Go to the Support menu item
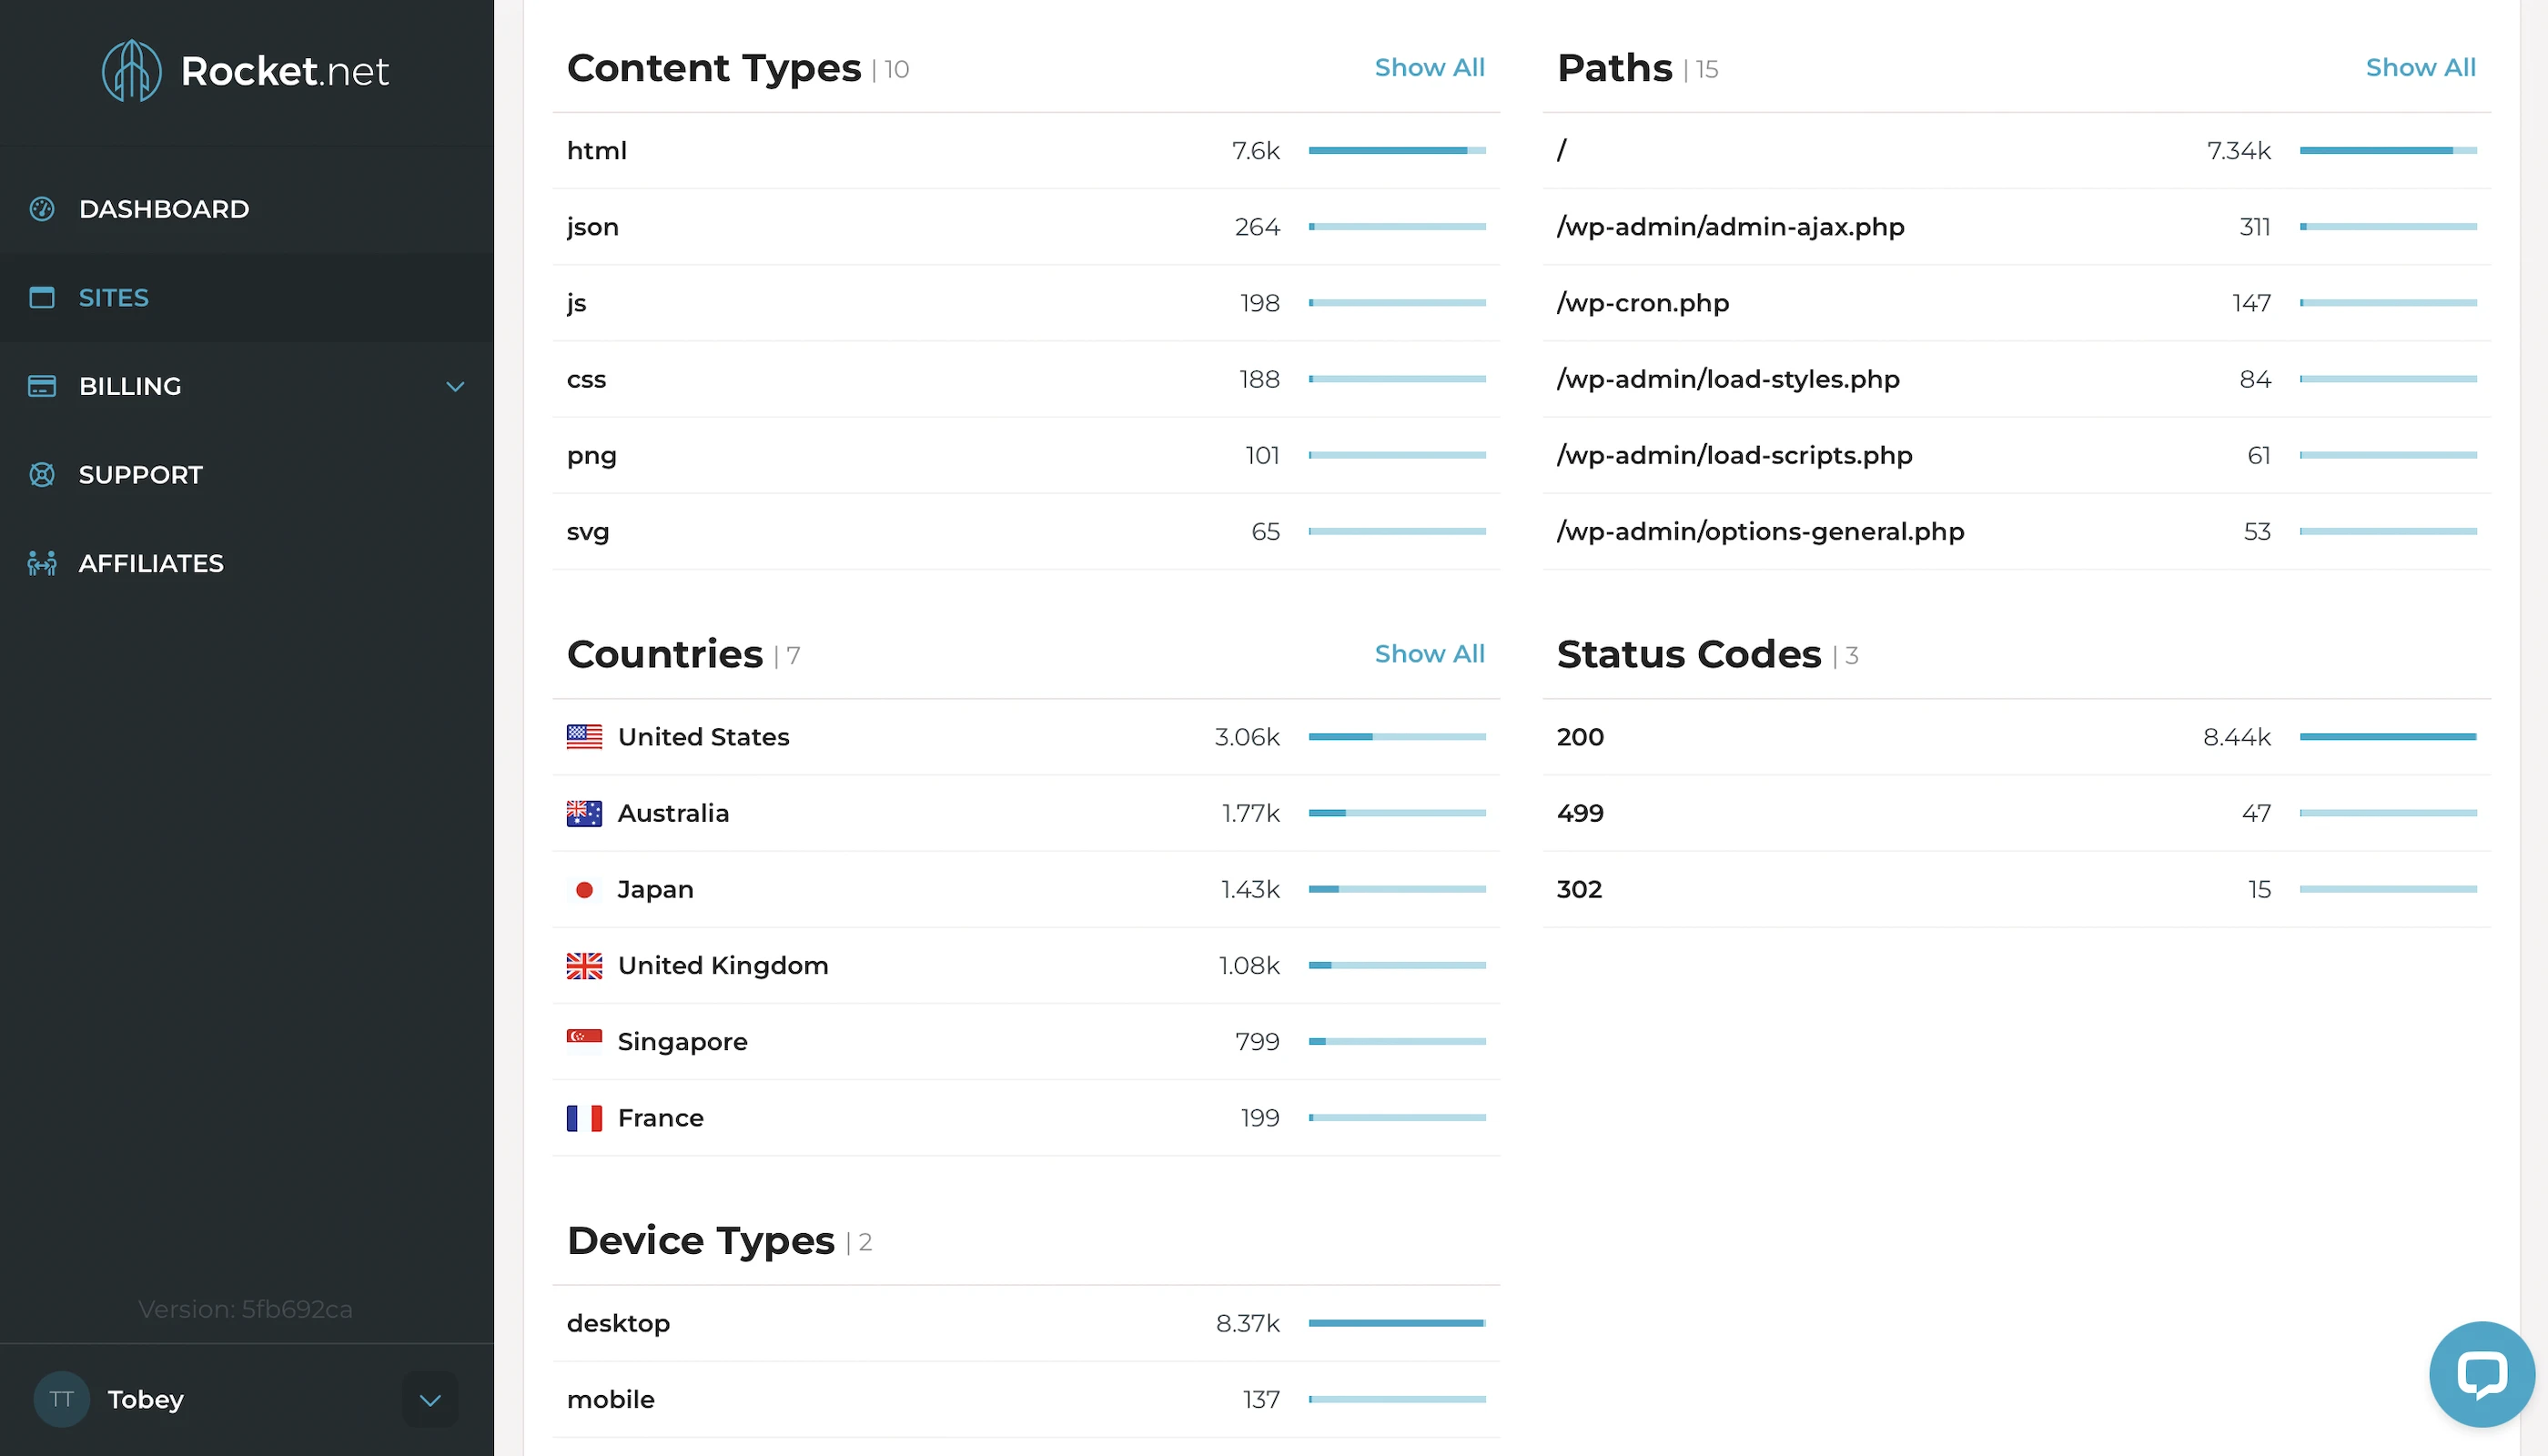Viewport: 2548px width, 1456px height. click(141, 475)
